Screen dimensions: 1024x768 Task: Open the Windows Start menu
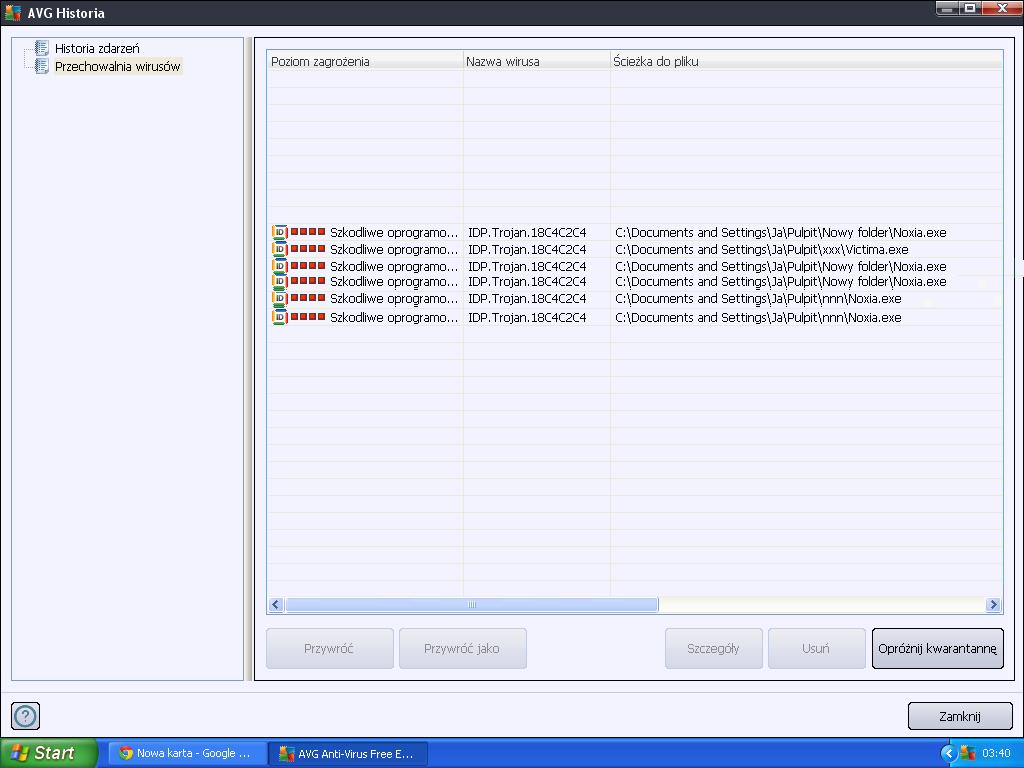(x=48, y=753)
